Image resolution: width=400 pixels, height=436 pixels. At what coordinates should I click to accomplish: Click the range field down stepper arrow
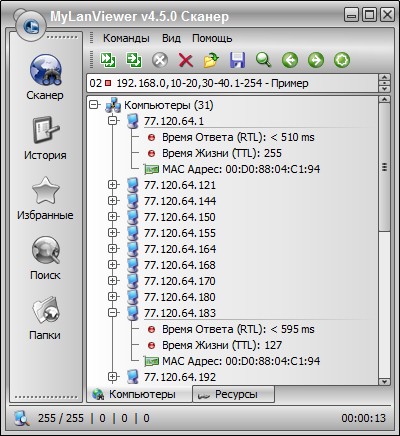click(x=384, y=88)
